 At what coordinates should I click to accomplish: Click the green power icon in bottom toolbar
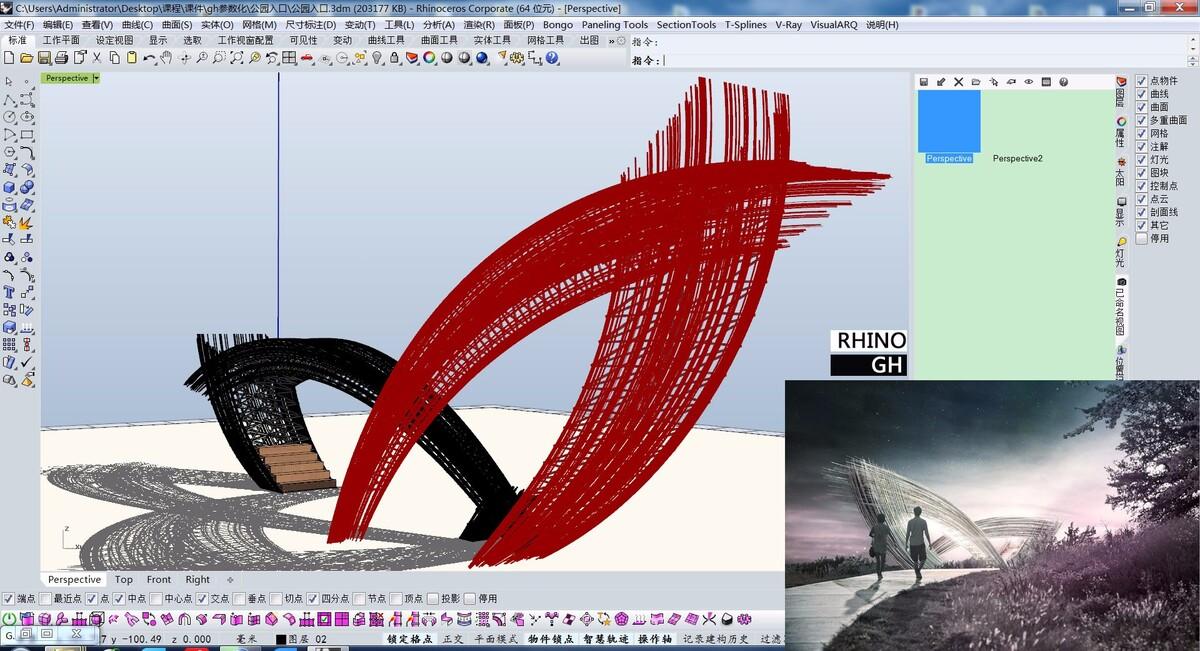[9, 619]
